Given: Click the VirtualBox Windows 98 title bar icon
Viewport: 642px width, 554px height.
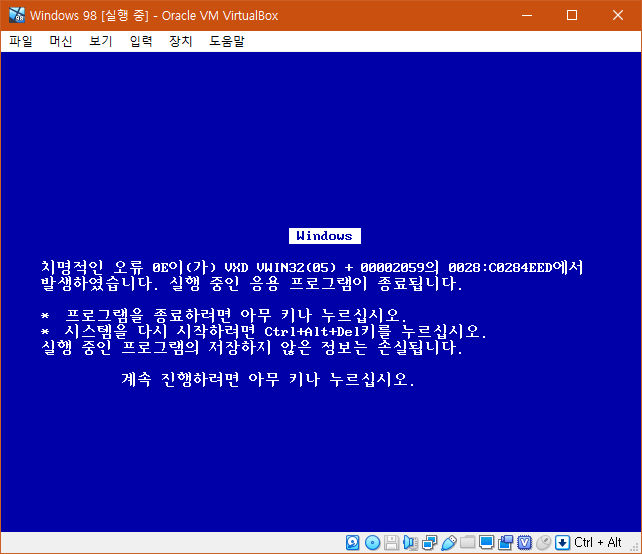Looking at the screenshot, I should (17, 15).
